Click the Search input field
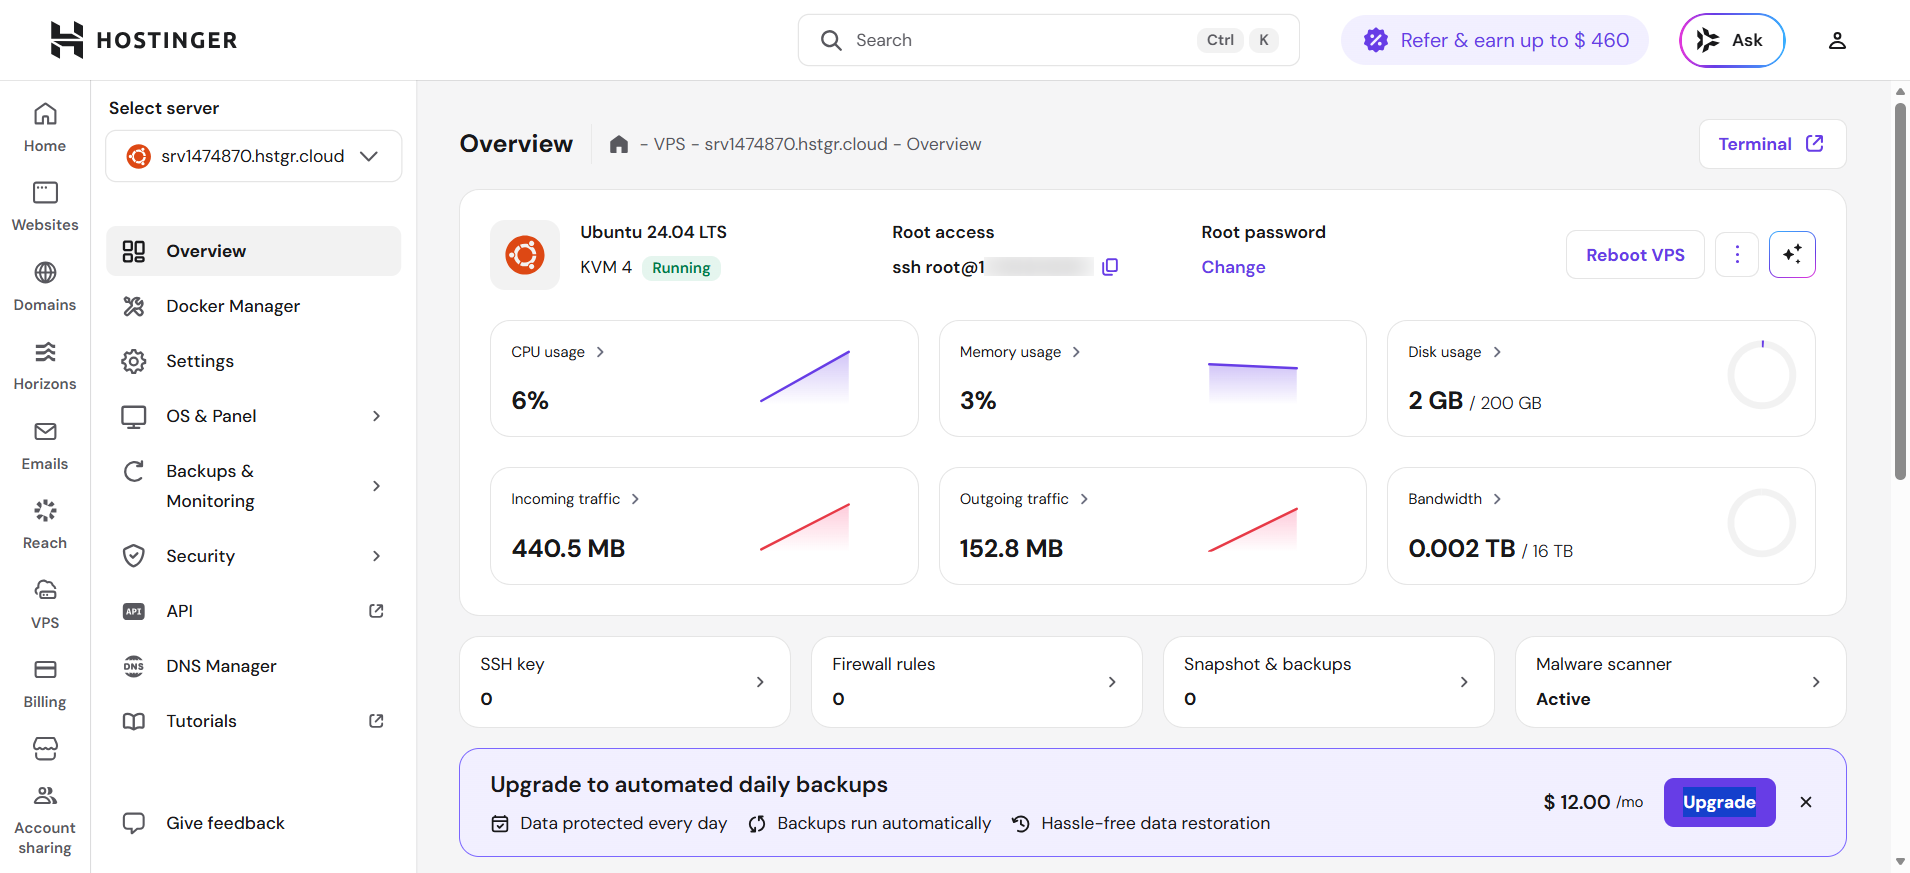 [x=1048, y=40]
